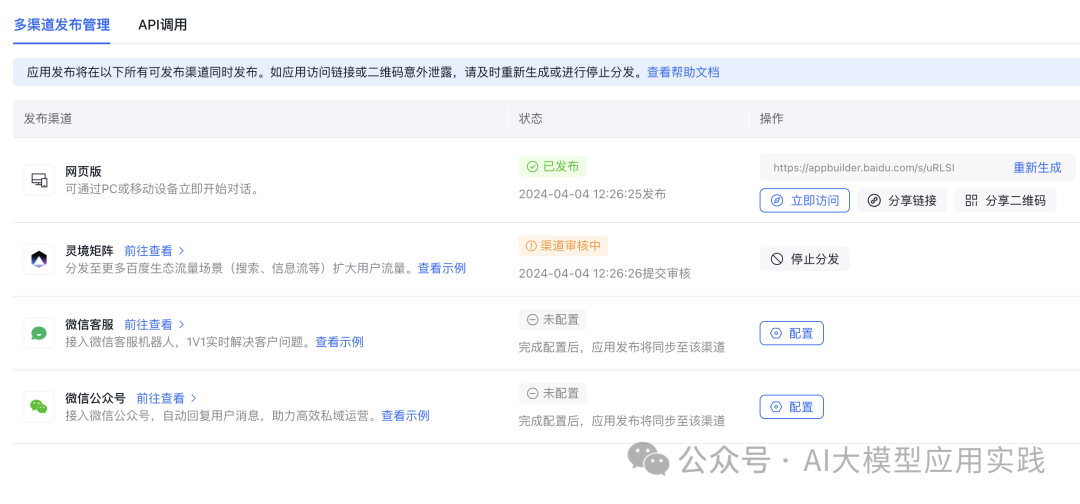1080x504 pixels.
Task: Click the 分享链接 share link button
Action: tap(902, 200)
